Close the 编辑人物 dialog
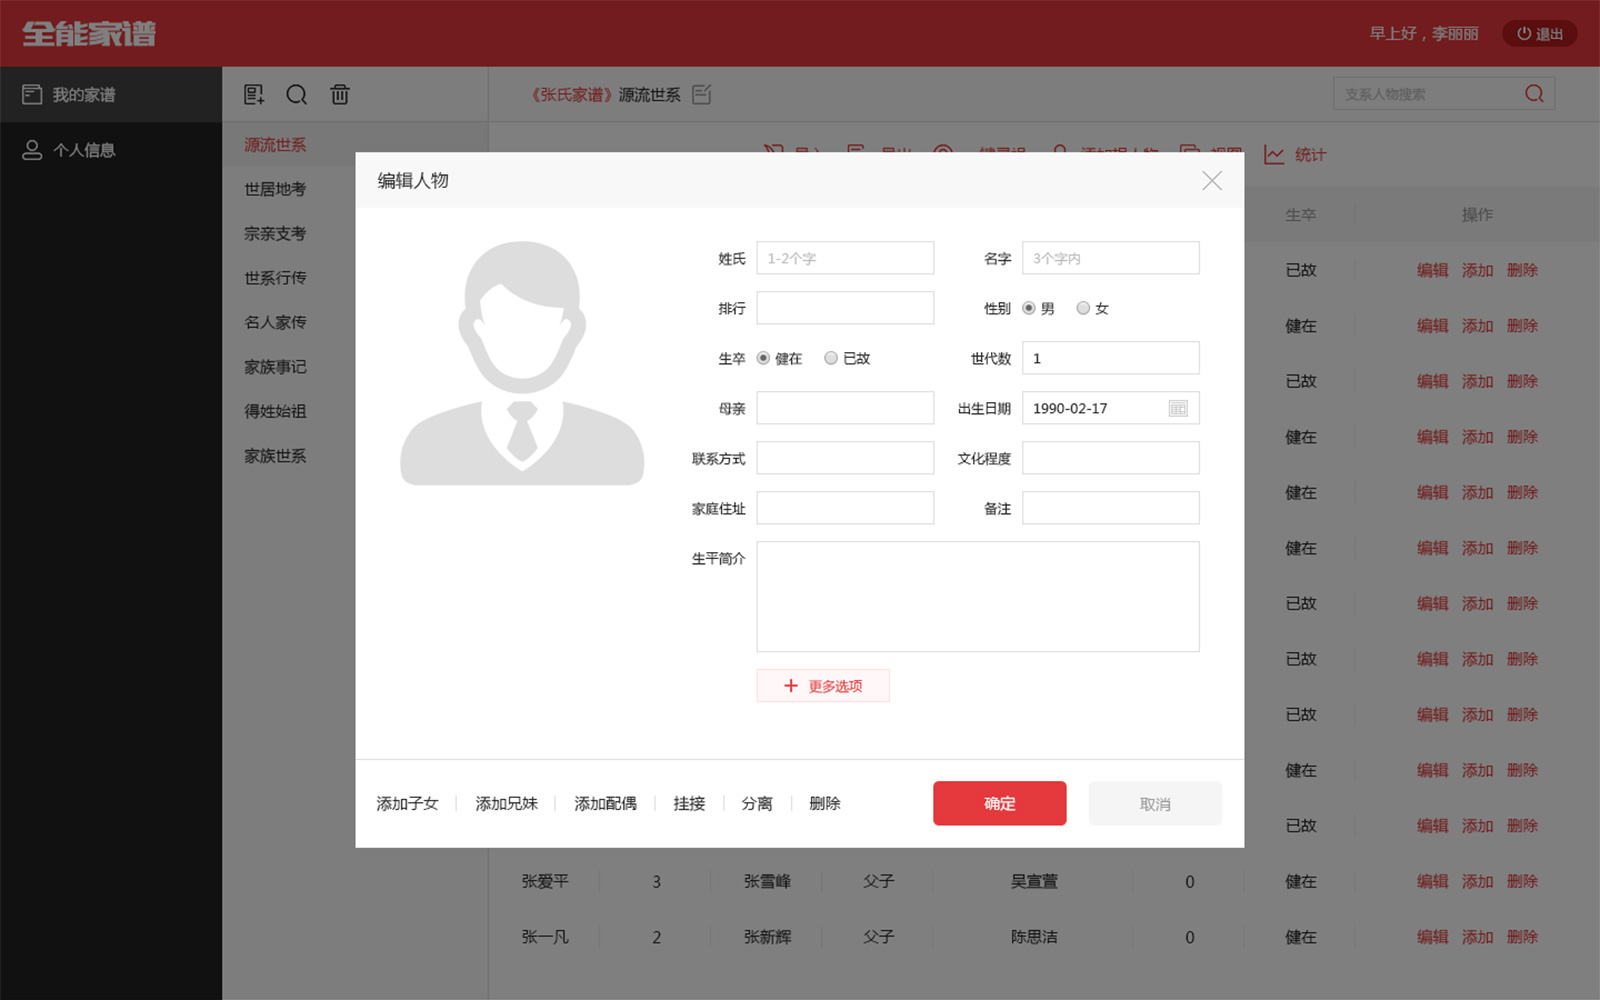The image size is (1600, 1000). [1212, 180]
